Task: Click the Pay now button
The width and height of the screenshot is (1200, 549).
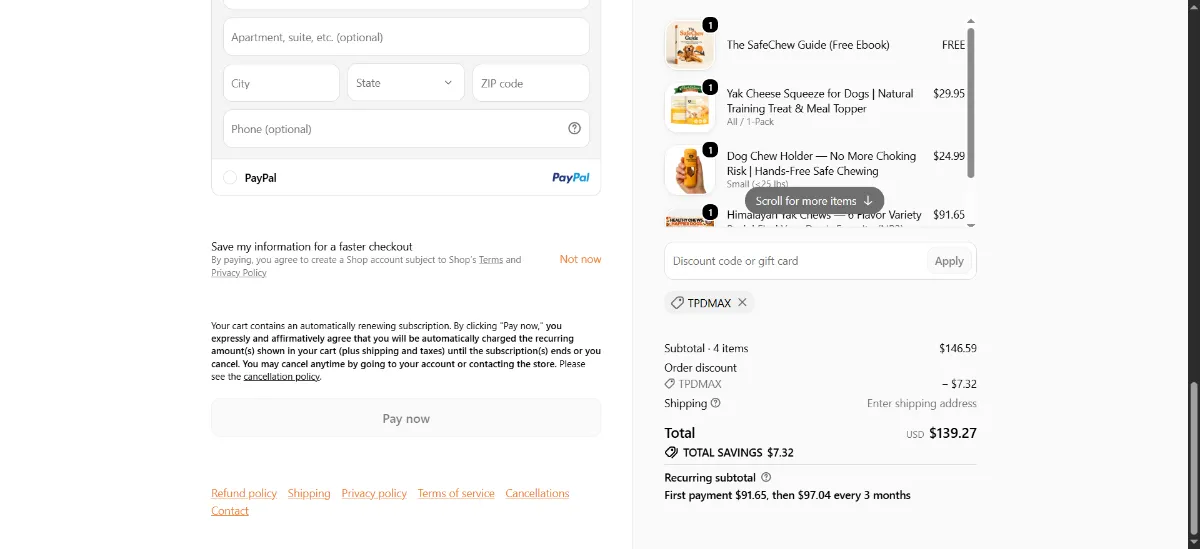Action: tap(406, 418)
